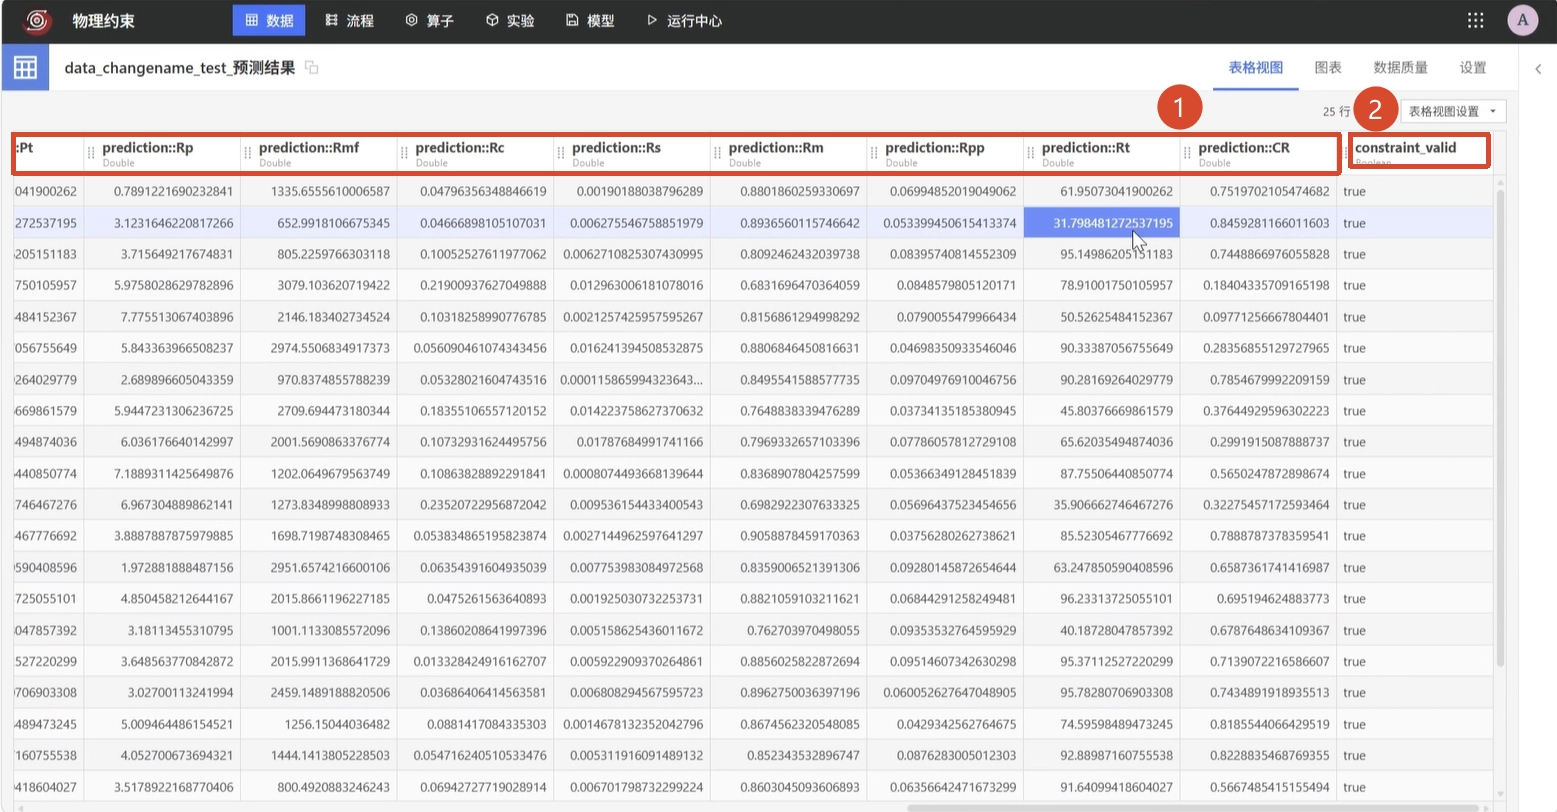Click drag handle of prediction::Rs column
Screen dimensions: 1557x812
561,153
